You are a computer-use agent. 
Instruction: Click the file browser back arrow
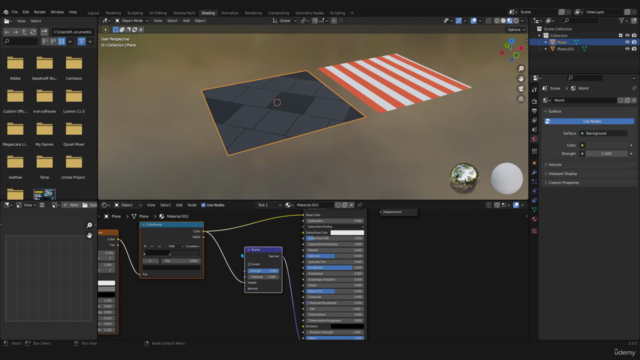[7, 32]
